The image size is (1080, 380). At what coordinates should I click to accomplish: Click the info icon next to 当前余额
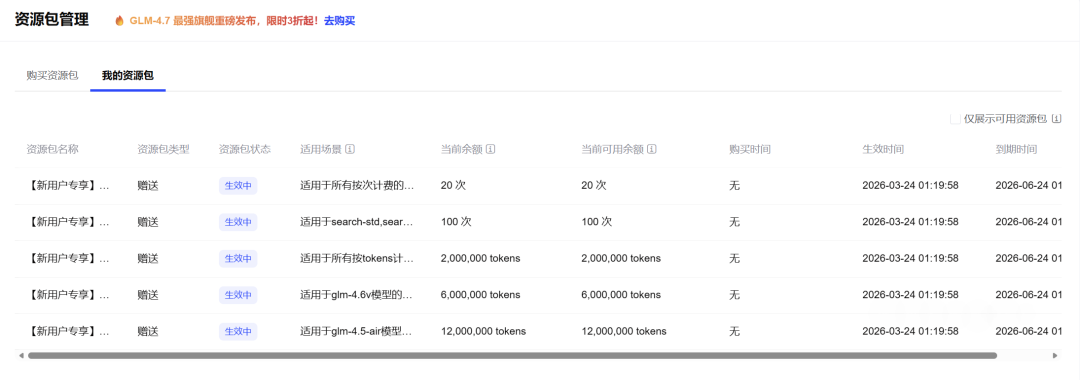click(490, 149)
